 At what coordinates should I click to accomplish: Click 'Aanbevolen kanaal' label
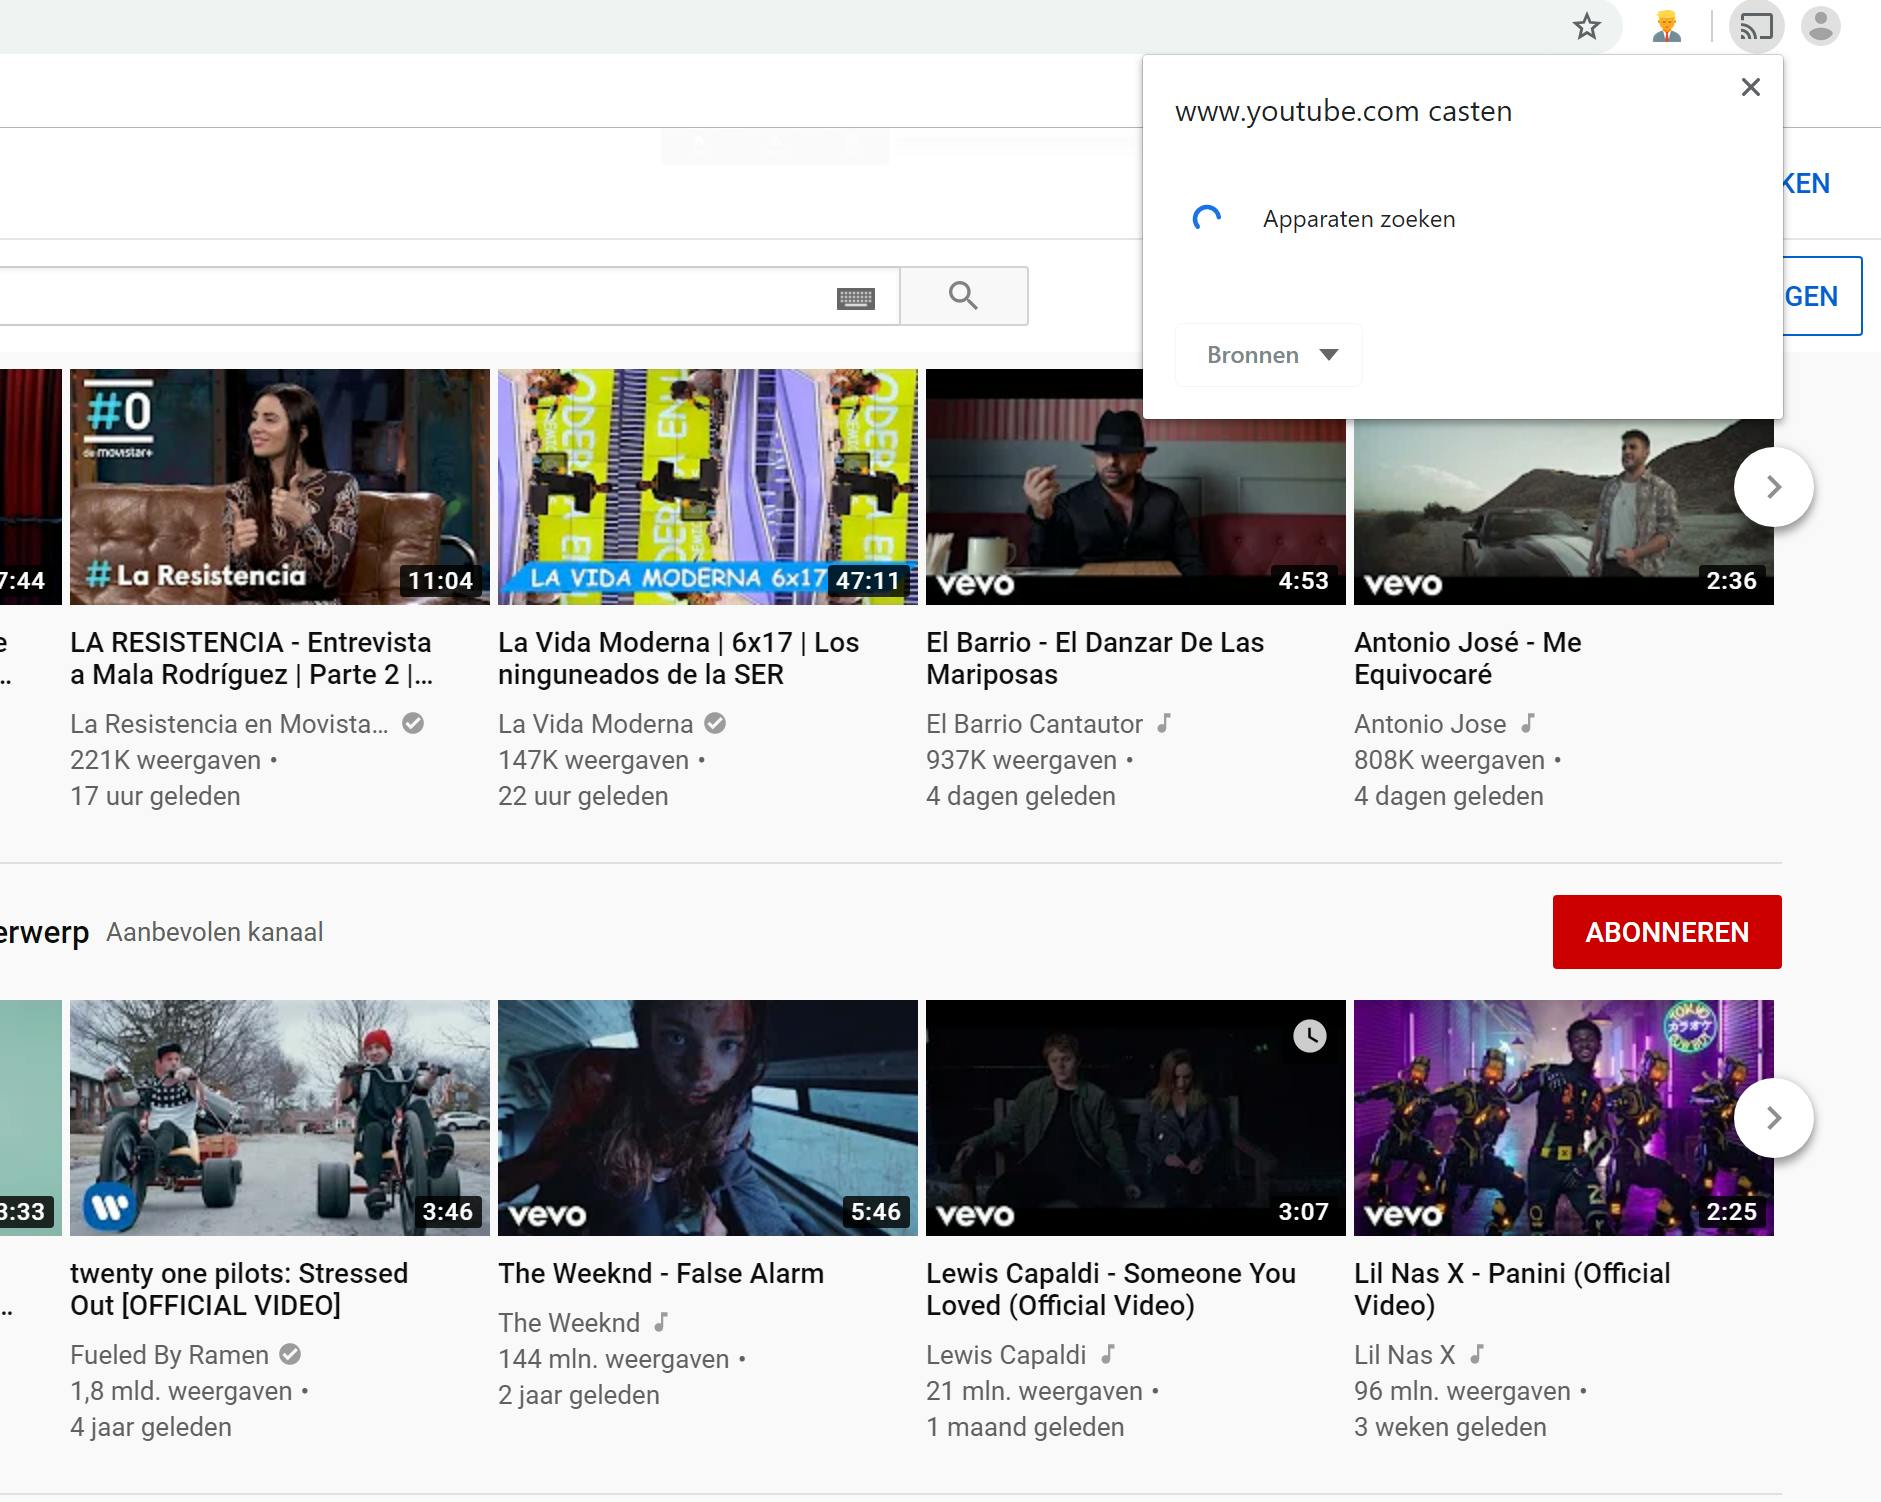pyautogui.click(x=215, y=932)
